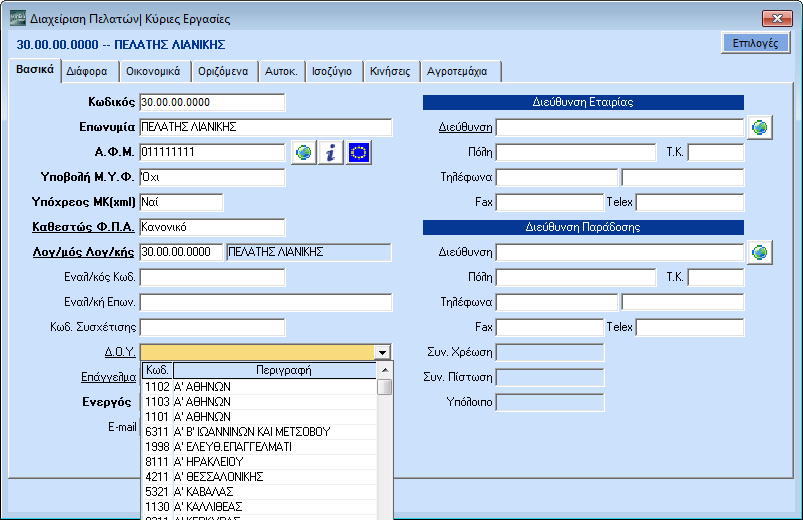Image resolution: width=803 pixels, height=520 pixels.
Task: Click the Επιλογές button
Action: [x=755, y=43]
